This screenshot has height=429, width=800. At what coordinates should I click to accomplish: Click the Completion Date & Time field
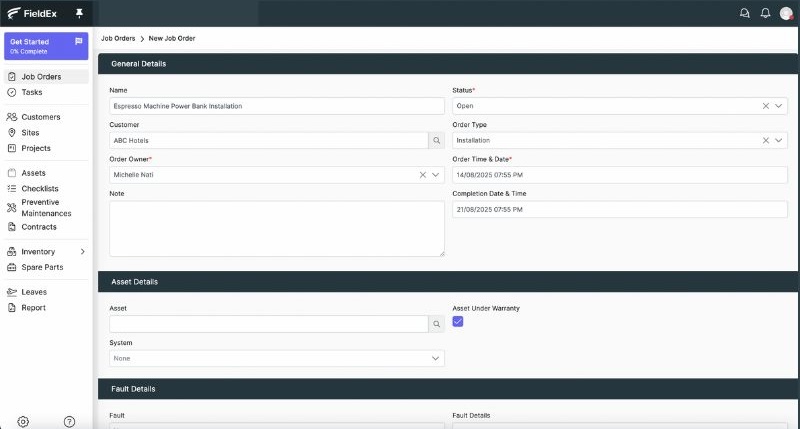click(x=619, y=209)
